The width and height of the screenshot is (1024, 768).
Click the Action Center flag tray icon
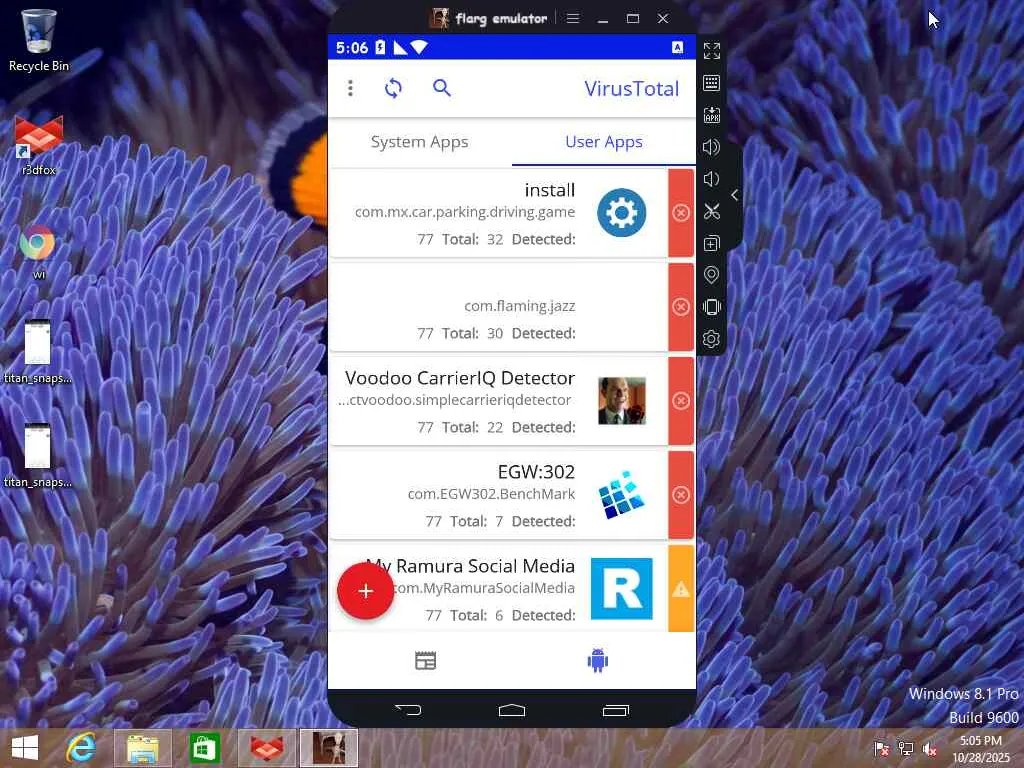point(882,749)
